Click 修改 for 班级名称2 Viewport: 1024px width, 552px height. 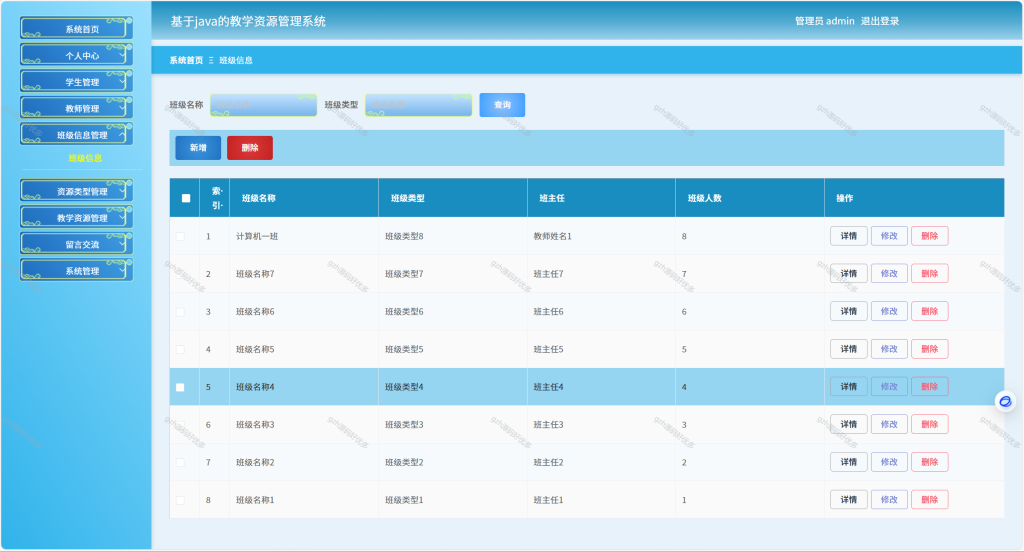pos(889,462)
